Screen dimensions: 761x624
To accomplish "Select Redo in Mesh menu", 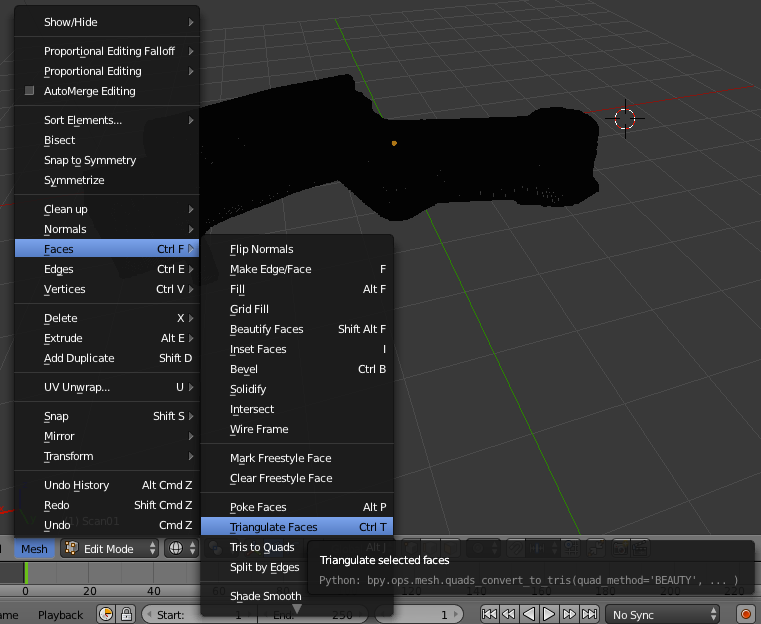I will click(107, 505).
